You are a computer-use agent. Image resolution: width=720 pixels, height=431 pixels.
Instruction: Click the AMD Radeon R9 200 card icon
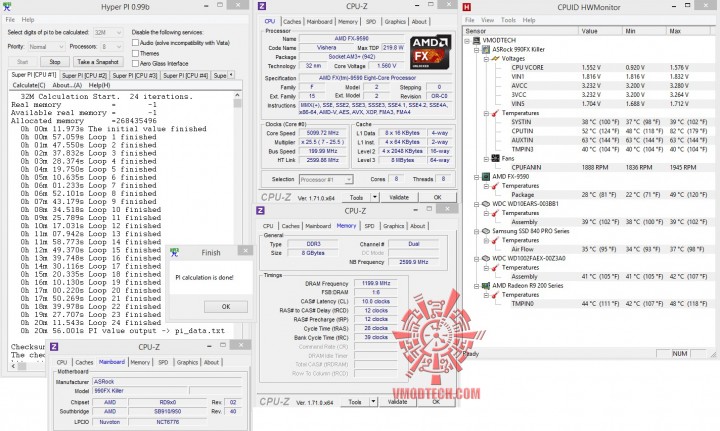[x=486, y=285]
